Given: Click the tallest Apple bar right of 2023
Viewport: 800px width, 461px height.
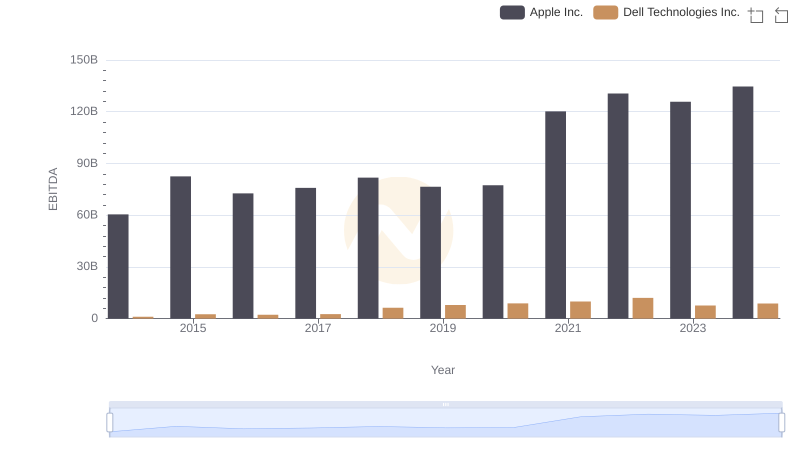Looking at the screenshot, I should coord(743,202).
